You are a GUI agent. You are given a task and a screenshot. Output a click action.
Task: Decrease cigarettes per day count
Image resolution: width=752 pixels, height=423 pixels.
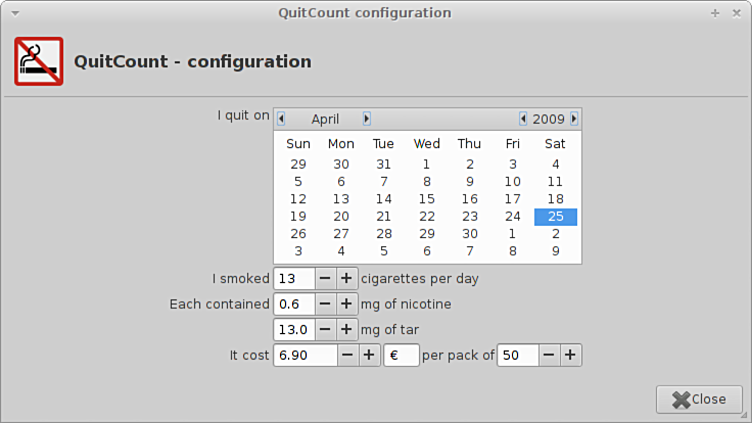point(326,278)
